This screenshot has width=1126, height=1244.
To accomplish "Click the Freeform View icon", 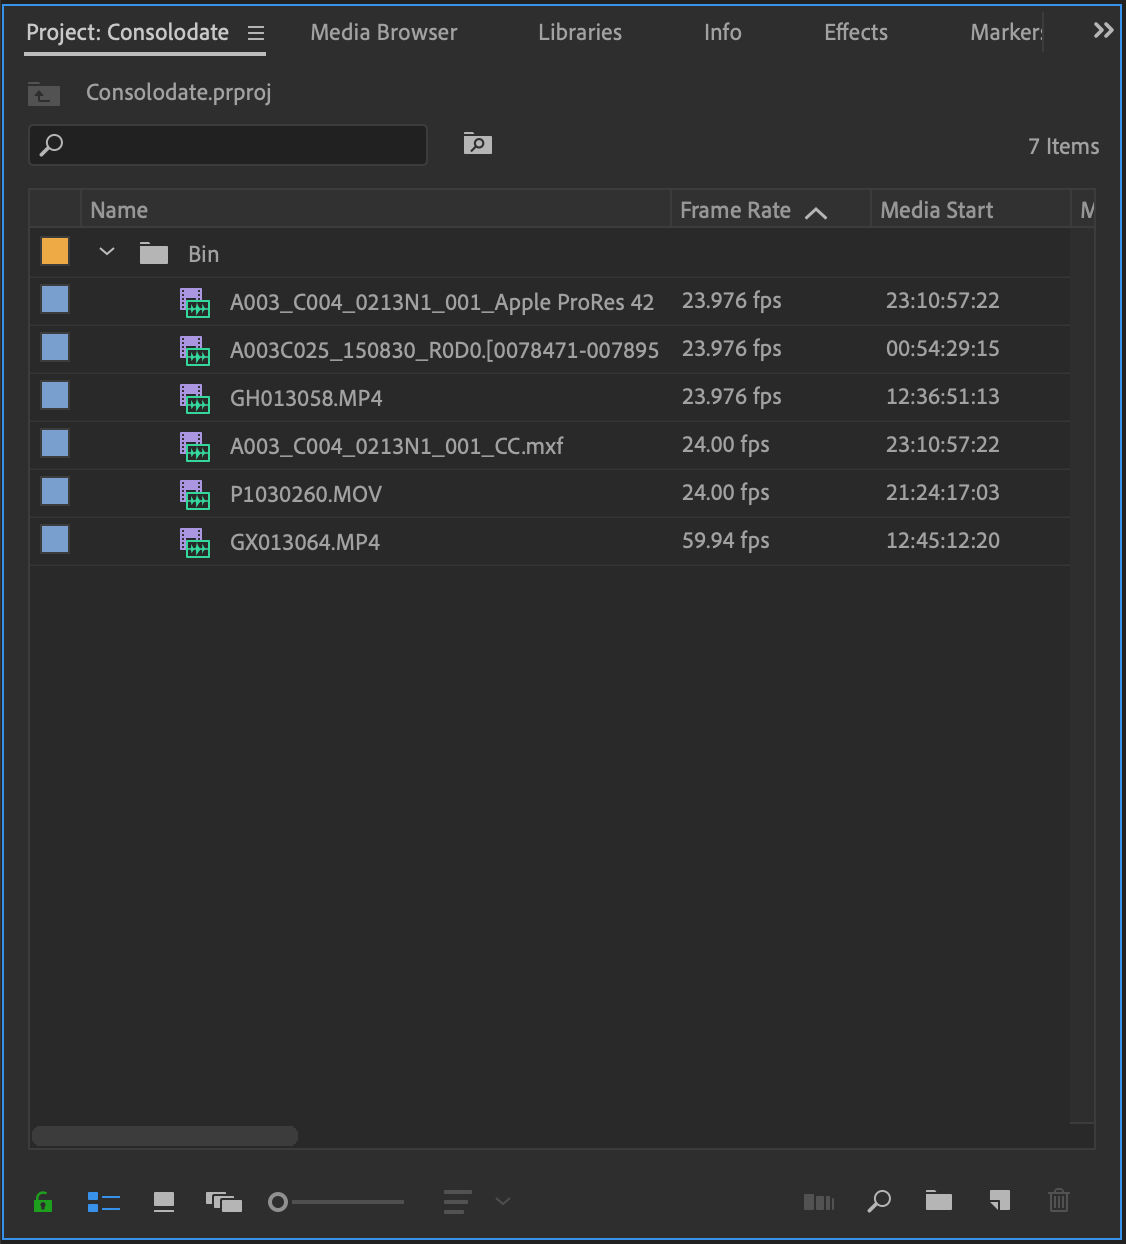I will [x=224, y=1202].
